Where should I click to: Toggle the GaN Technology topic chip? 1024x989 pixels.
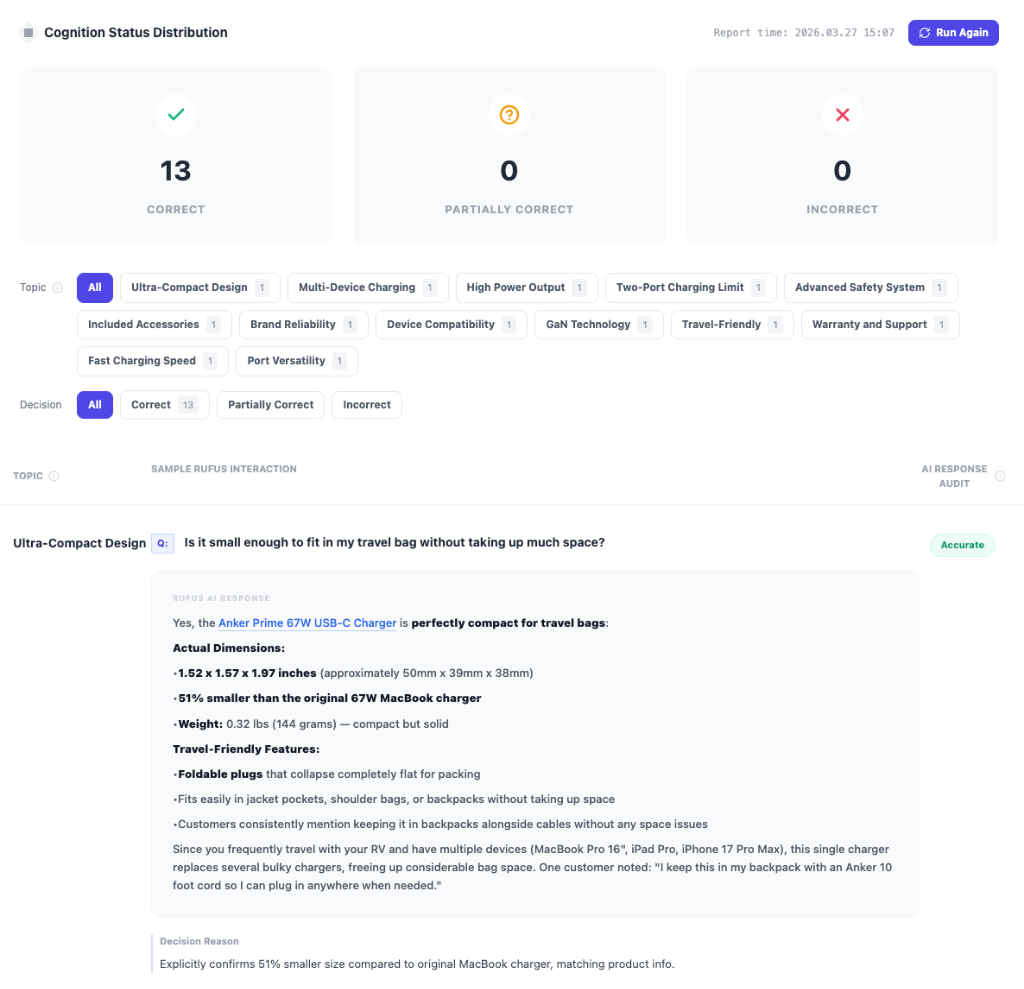[597, 325]
